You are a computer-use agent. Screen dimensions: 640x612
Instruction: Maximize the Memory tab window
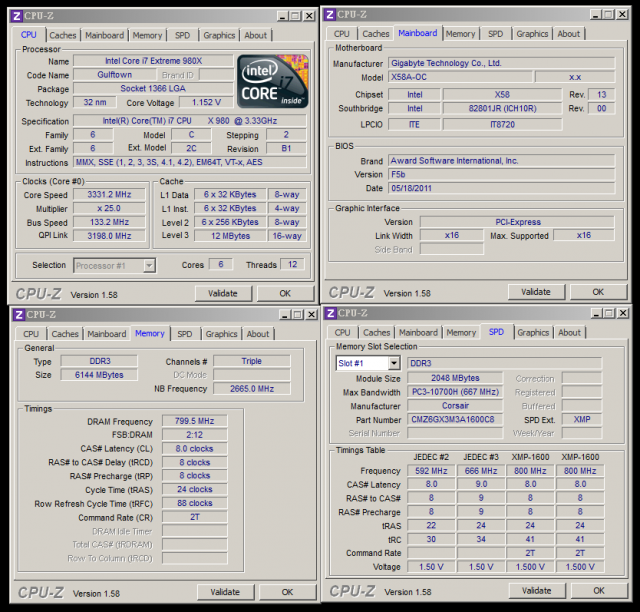[298, 314]
